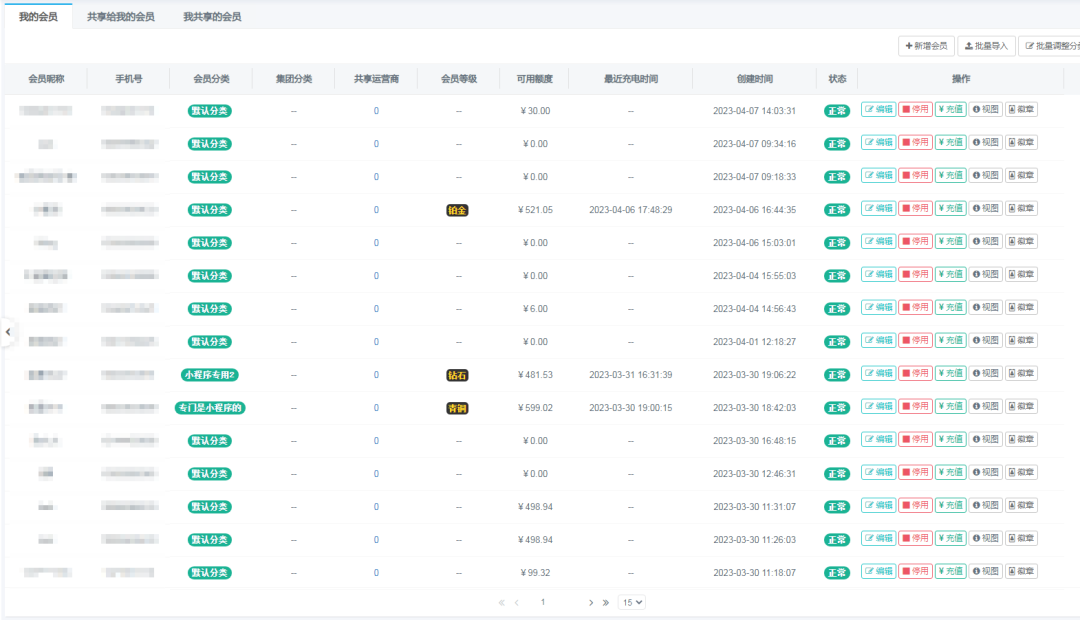Viewport: 1080px width, 620px height.
Task: Go to the first page («)
Action: [x=501, y=602]
